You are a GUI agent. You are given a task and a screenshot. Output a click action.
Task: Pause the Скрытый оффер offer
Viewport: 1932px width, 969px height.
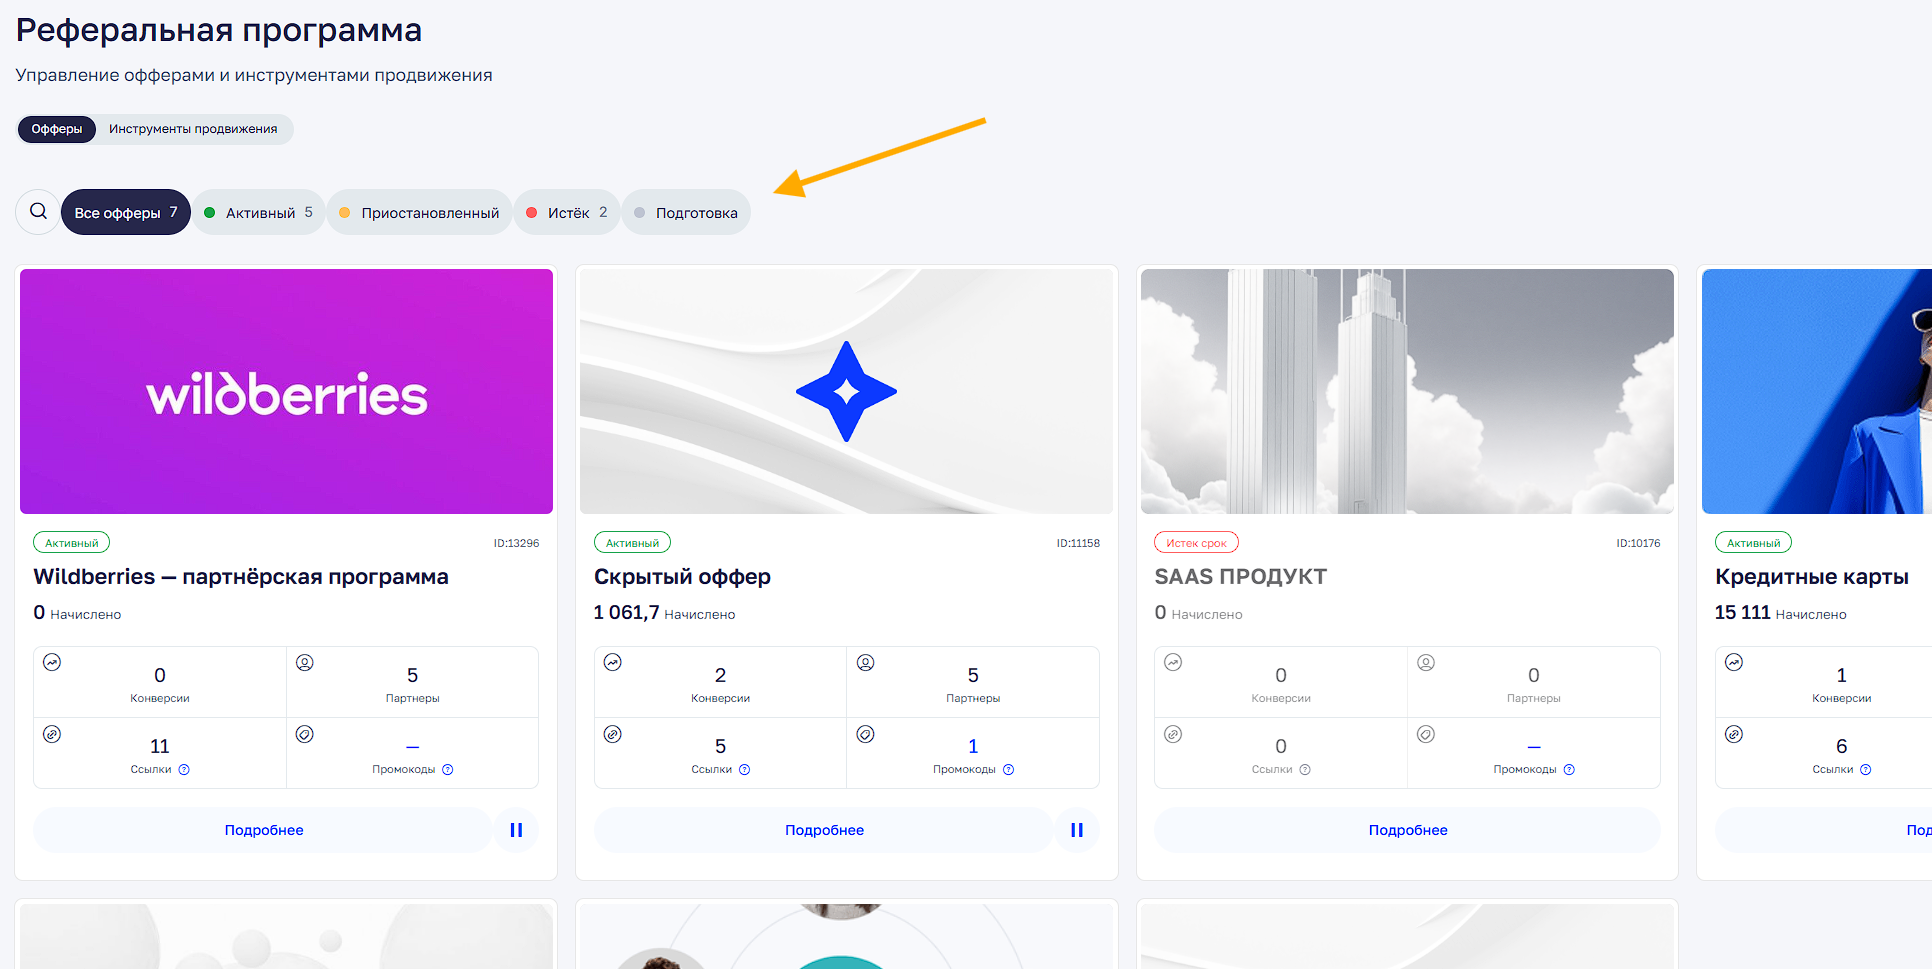[x=1077, y=830]
